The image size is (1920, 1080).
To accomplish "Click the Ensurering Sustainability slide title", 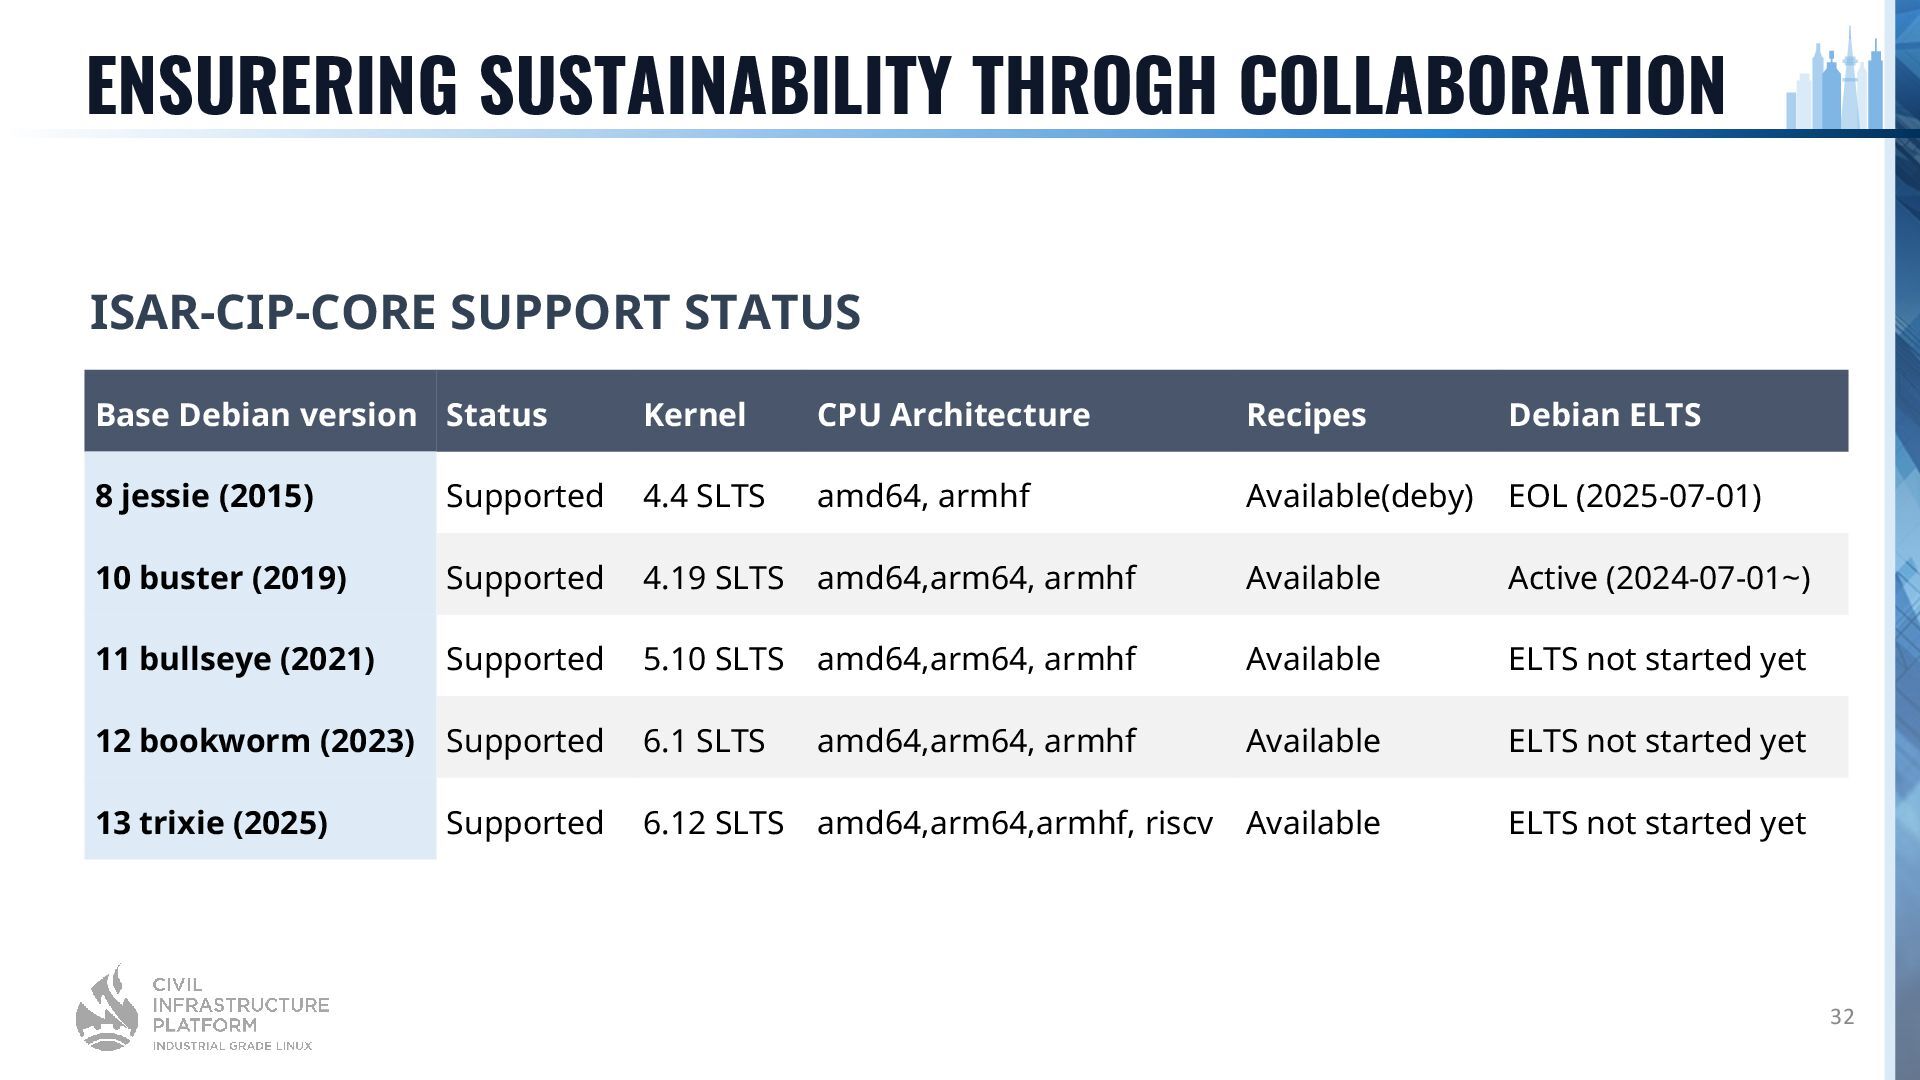I will click(906, 84).
